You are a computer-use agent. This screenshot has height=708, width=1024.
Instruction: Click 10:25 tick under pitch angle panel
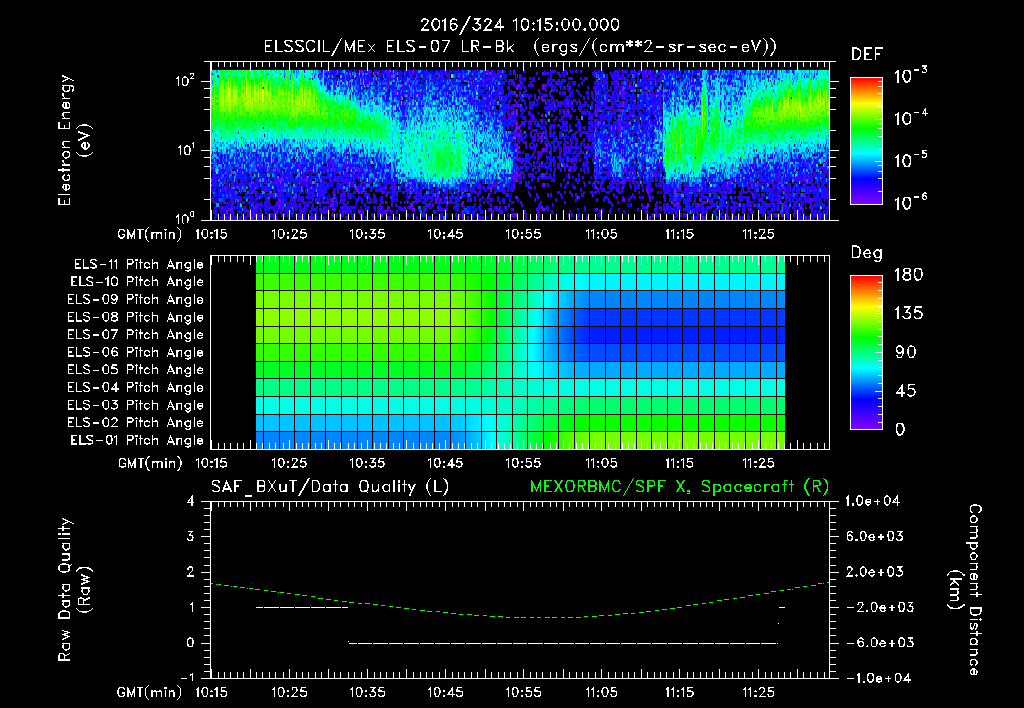click(x=289, y=463)
